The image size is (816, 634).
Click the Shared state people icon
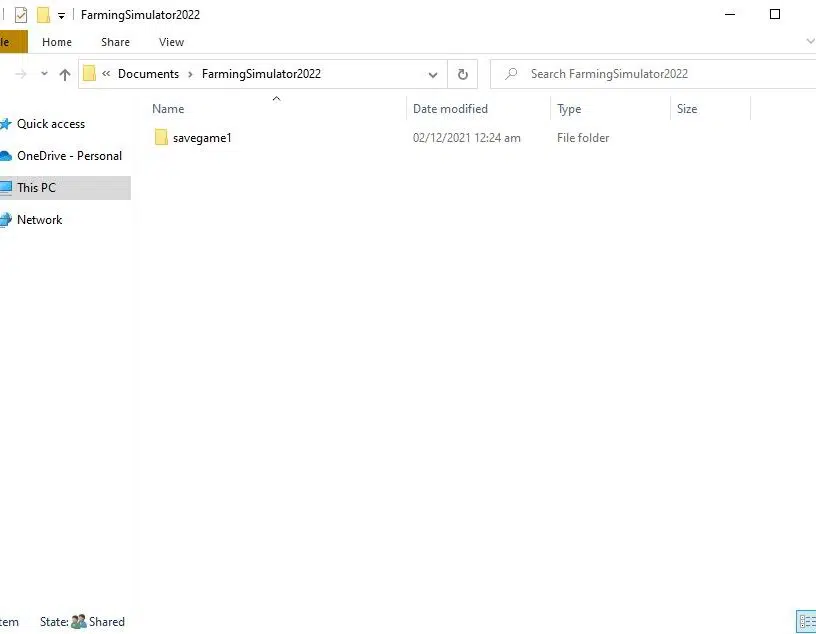pyautogui.click(x=79, y=622)
